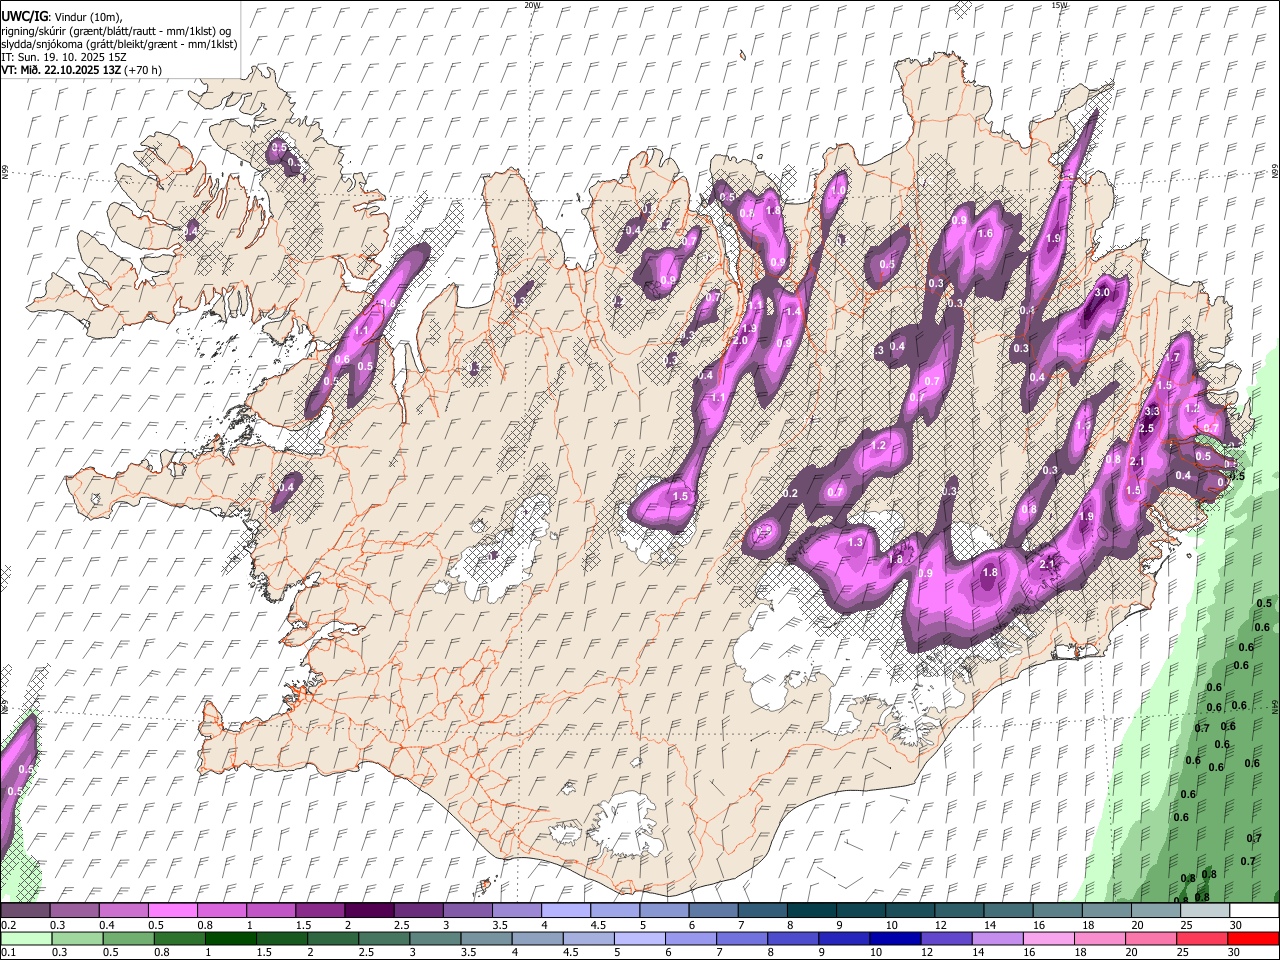Select the "slydda/snjókoma (grátt/bleikt/grænt - mm/1klst)" line
Viewport: 1280px width, 960px height.
[x=119, y=44]
